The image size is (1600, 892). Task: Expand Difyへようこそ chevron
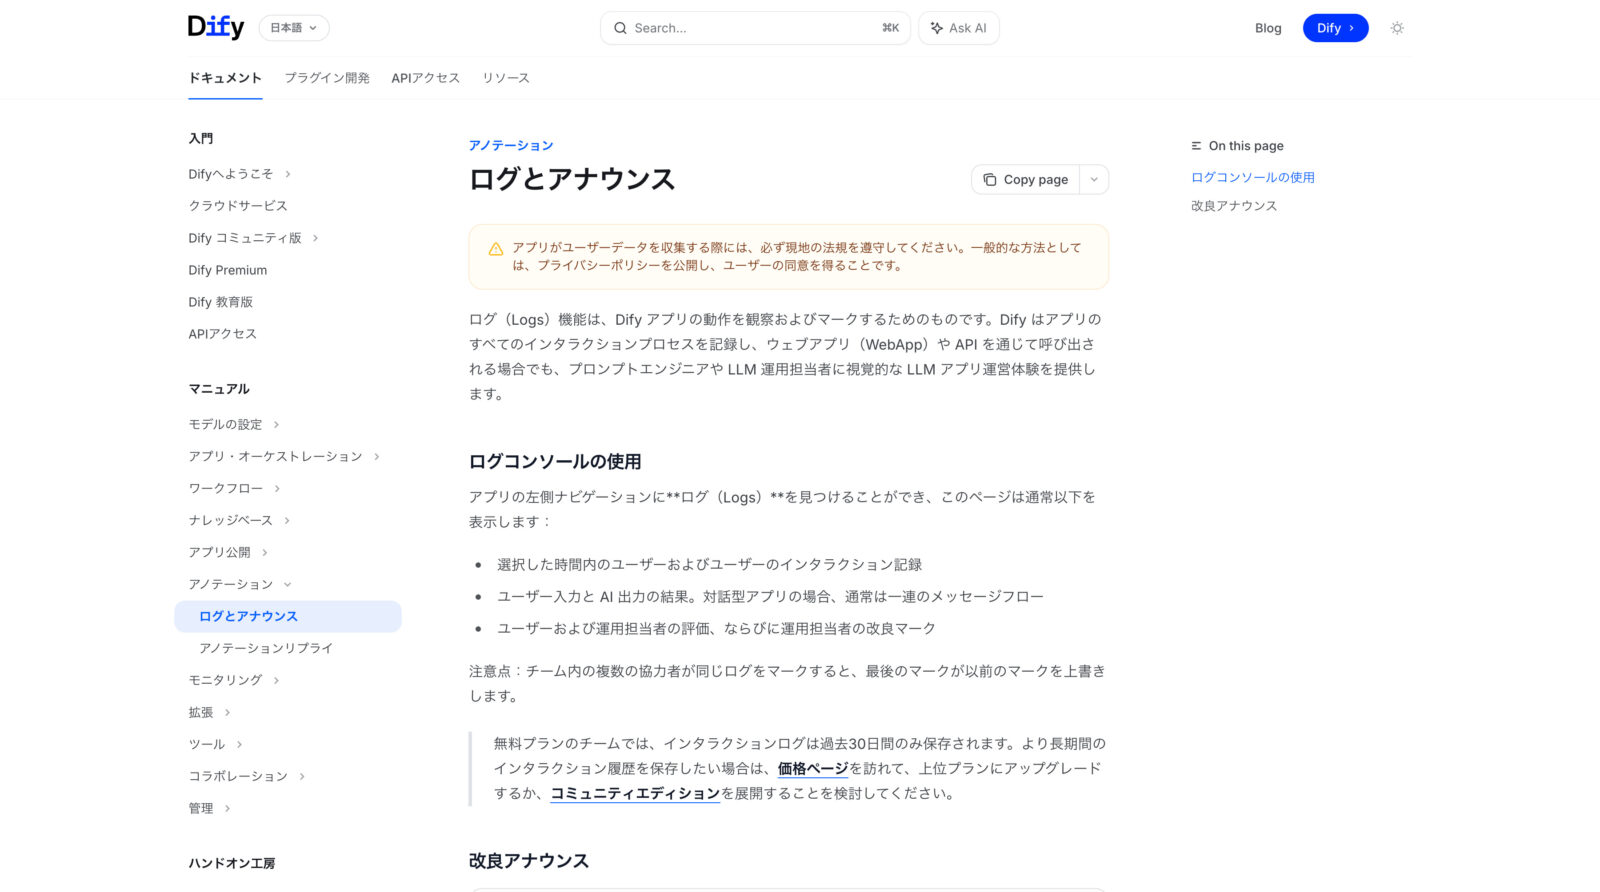(x=288, y=174)
